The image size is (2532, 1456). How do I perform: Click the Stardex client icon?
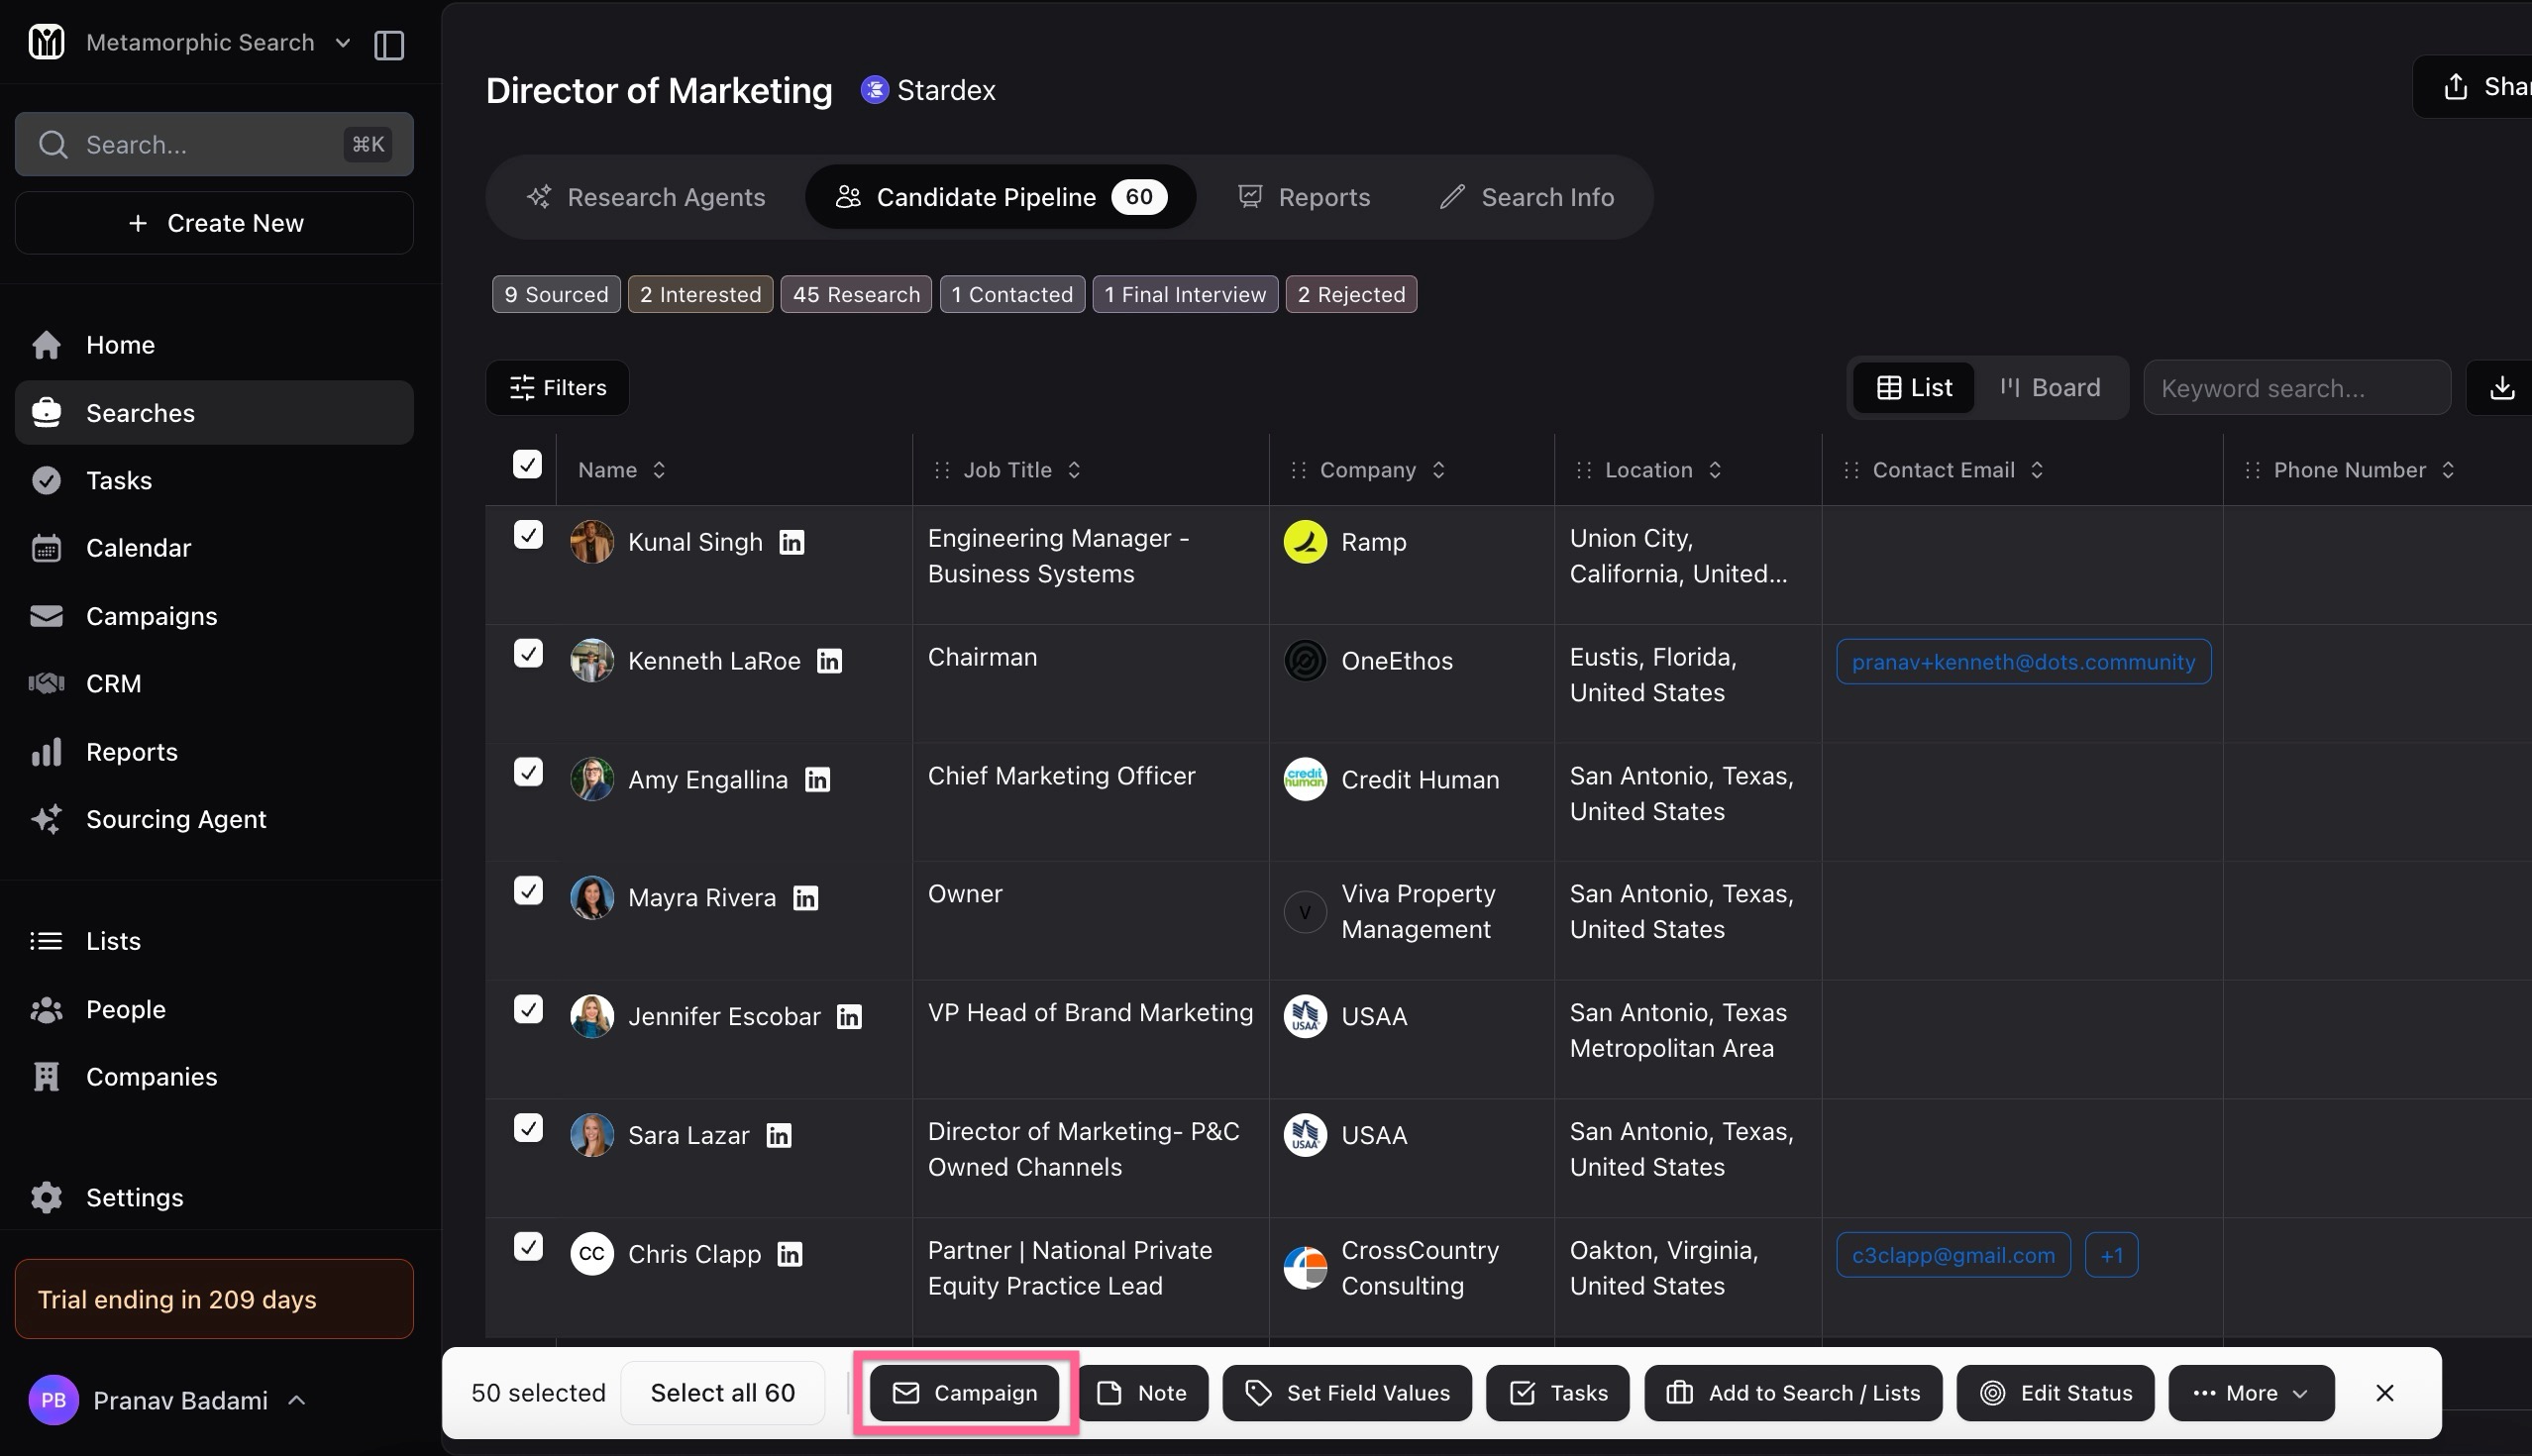click(874, 90)
